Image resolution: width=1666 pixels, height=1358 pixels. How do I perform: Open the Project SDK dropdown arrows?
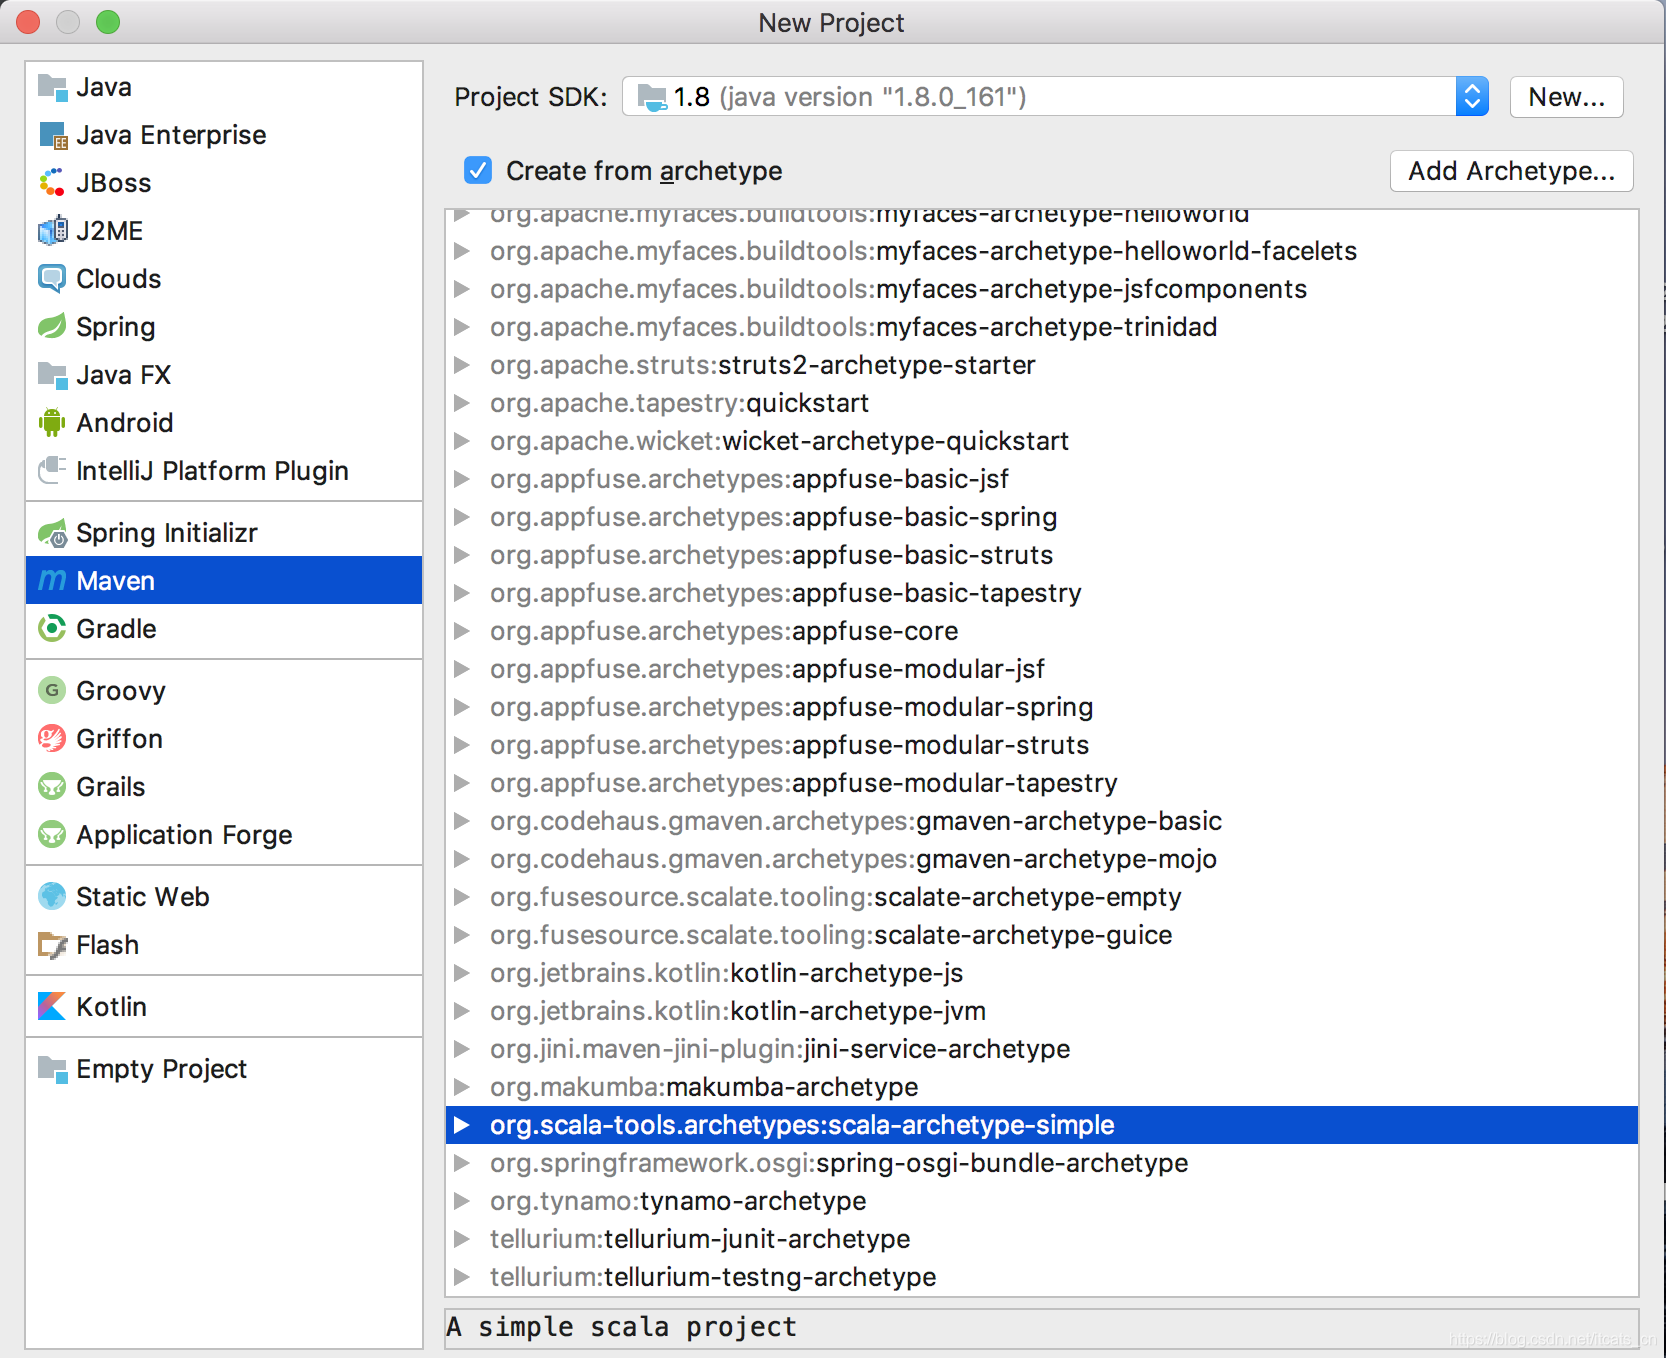[x=1472, y=97]
